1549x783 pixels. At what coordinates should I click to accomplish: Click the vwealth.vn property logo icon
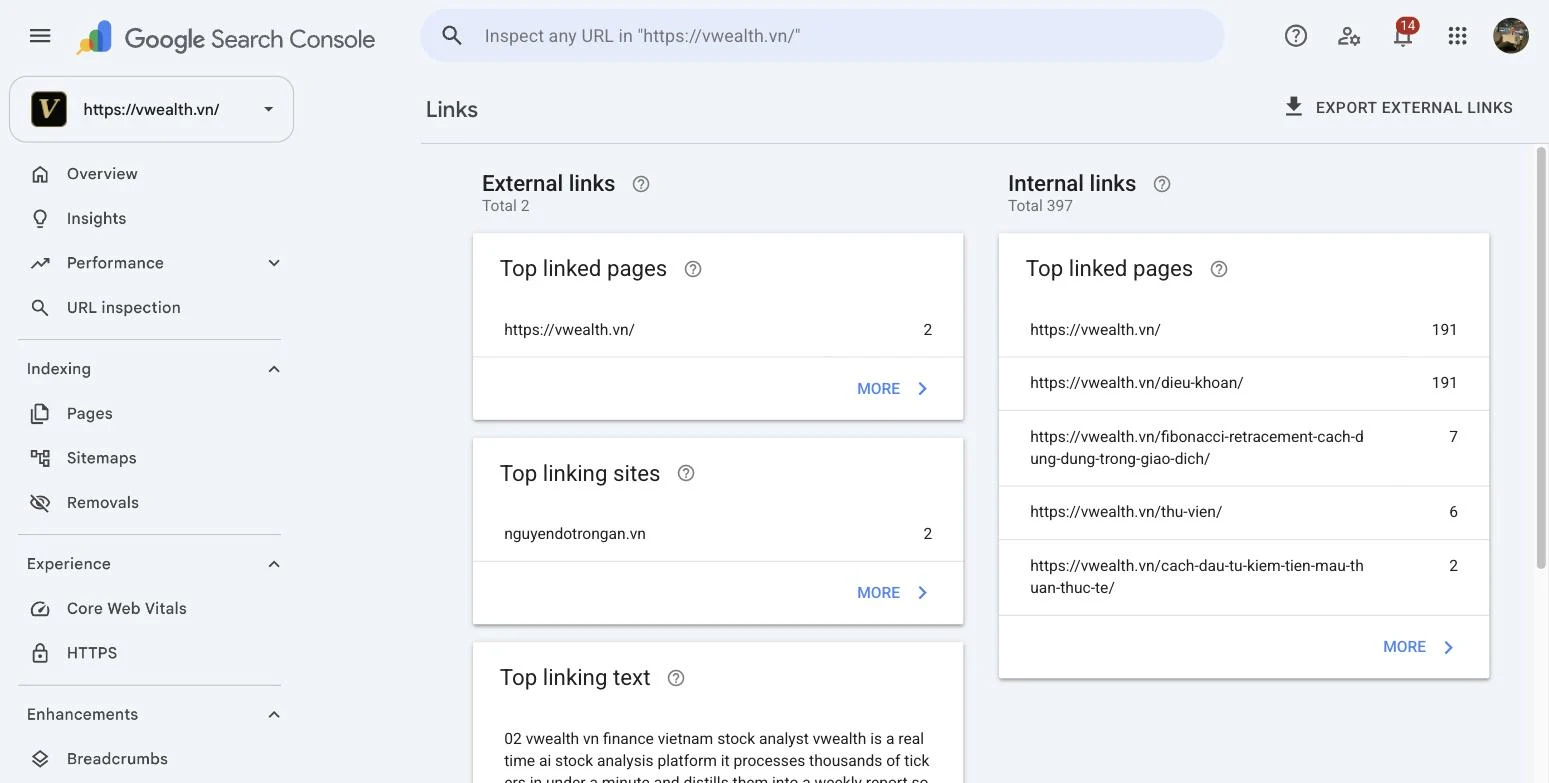tap(49, 109)
